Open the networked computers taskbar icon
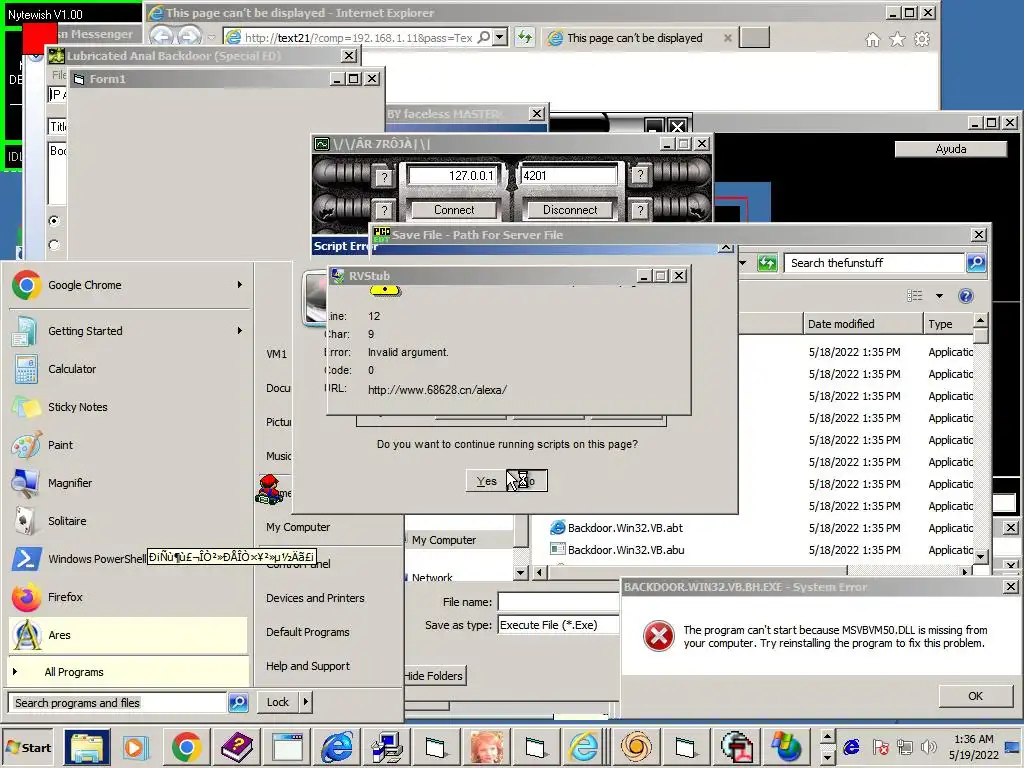Image resolution: width=1024 pixels, height=768 pixels. point(387,746)
